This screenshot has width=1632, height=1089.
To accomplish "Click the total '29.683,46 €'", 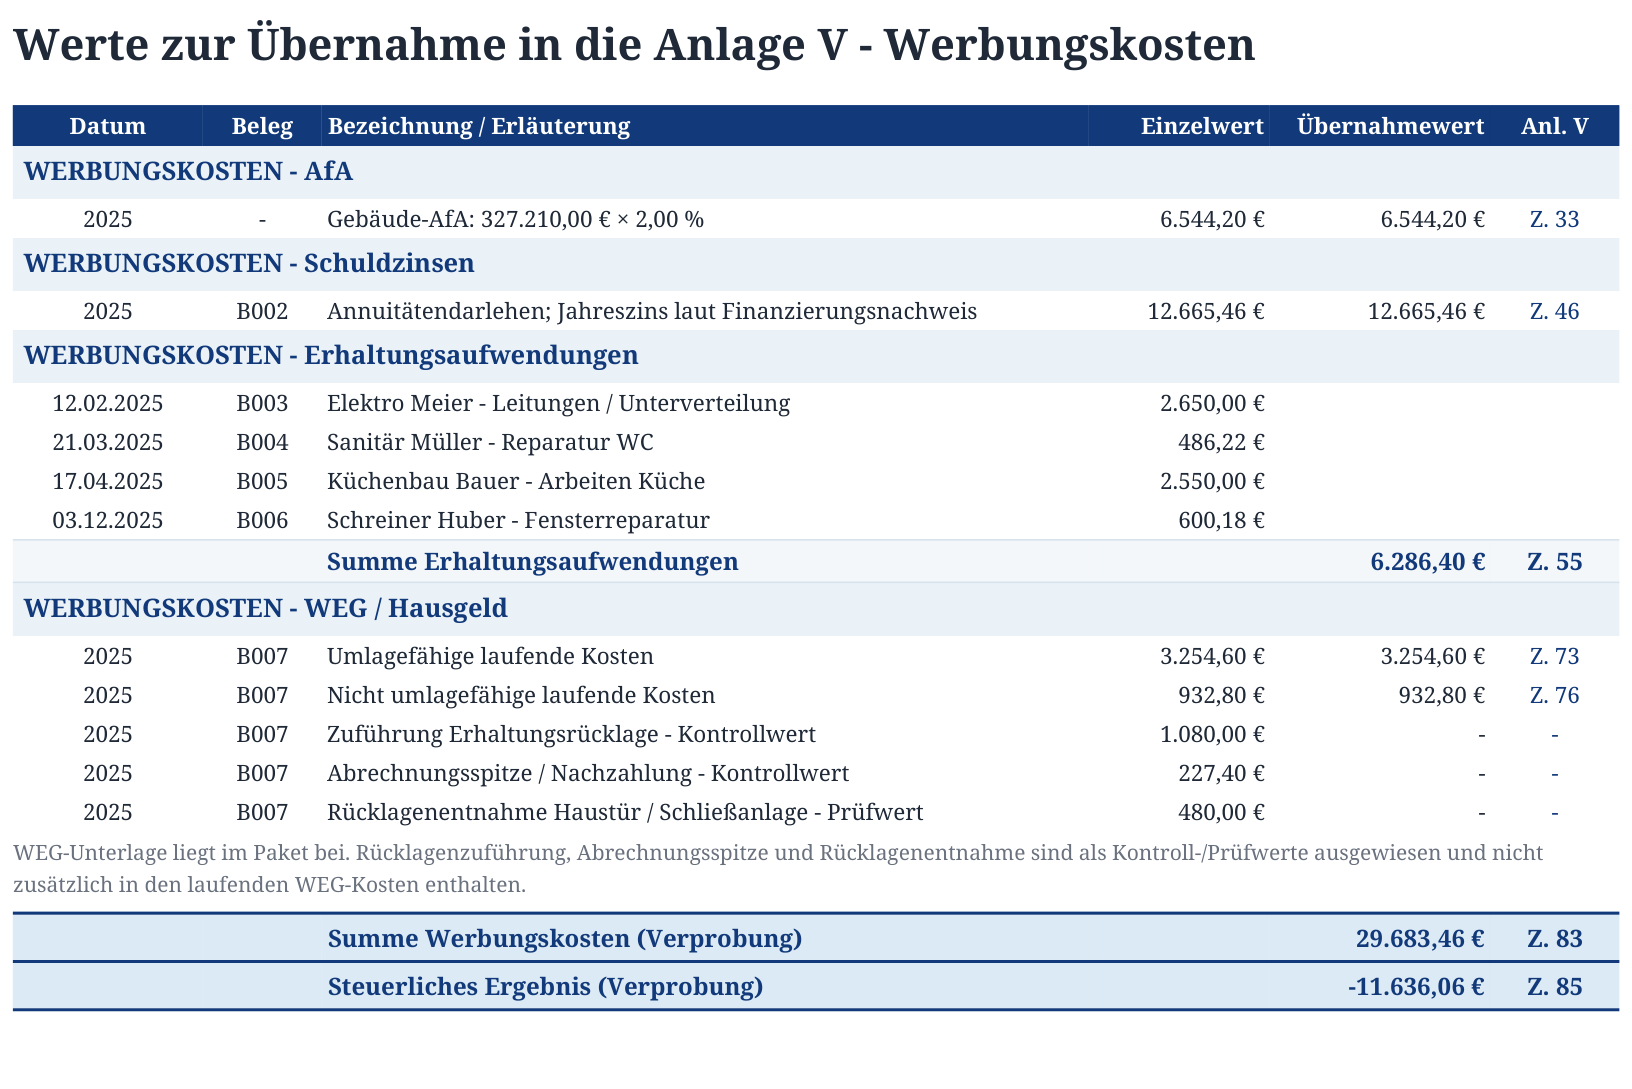I will click(1421, 939).
